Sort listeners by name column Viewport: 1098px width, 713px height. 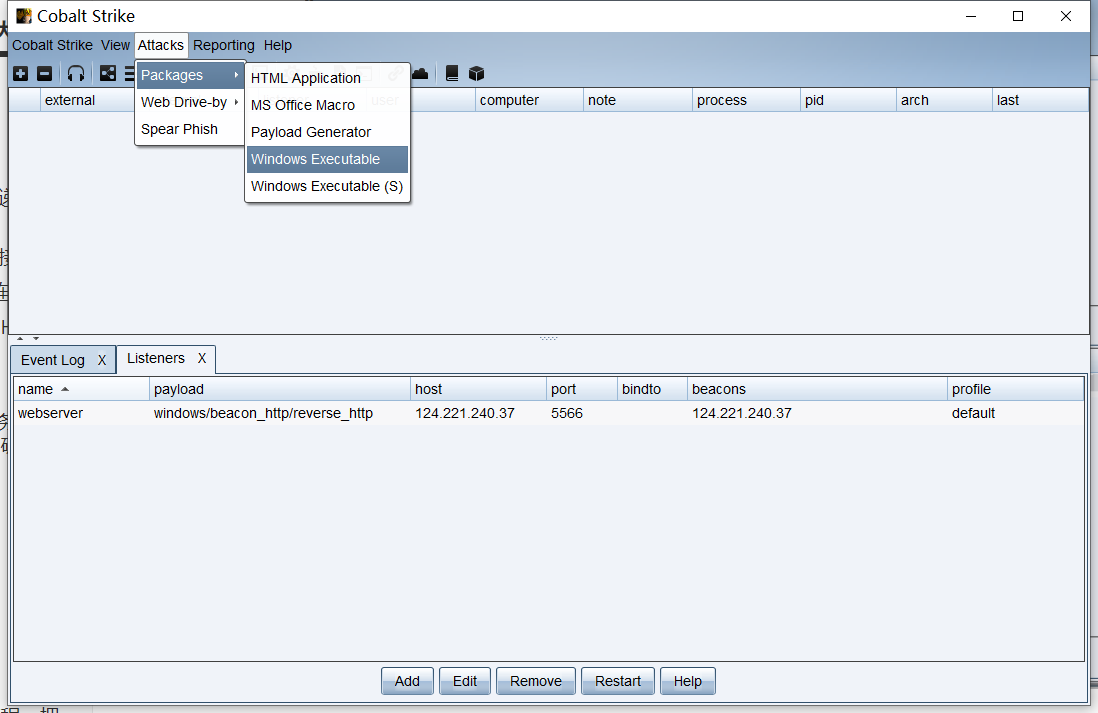click(x=81, y=389)
